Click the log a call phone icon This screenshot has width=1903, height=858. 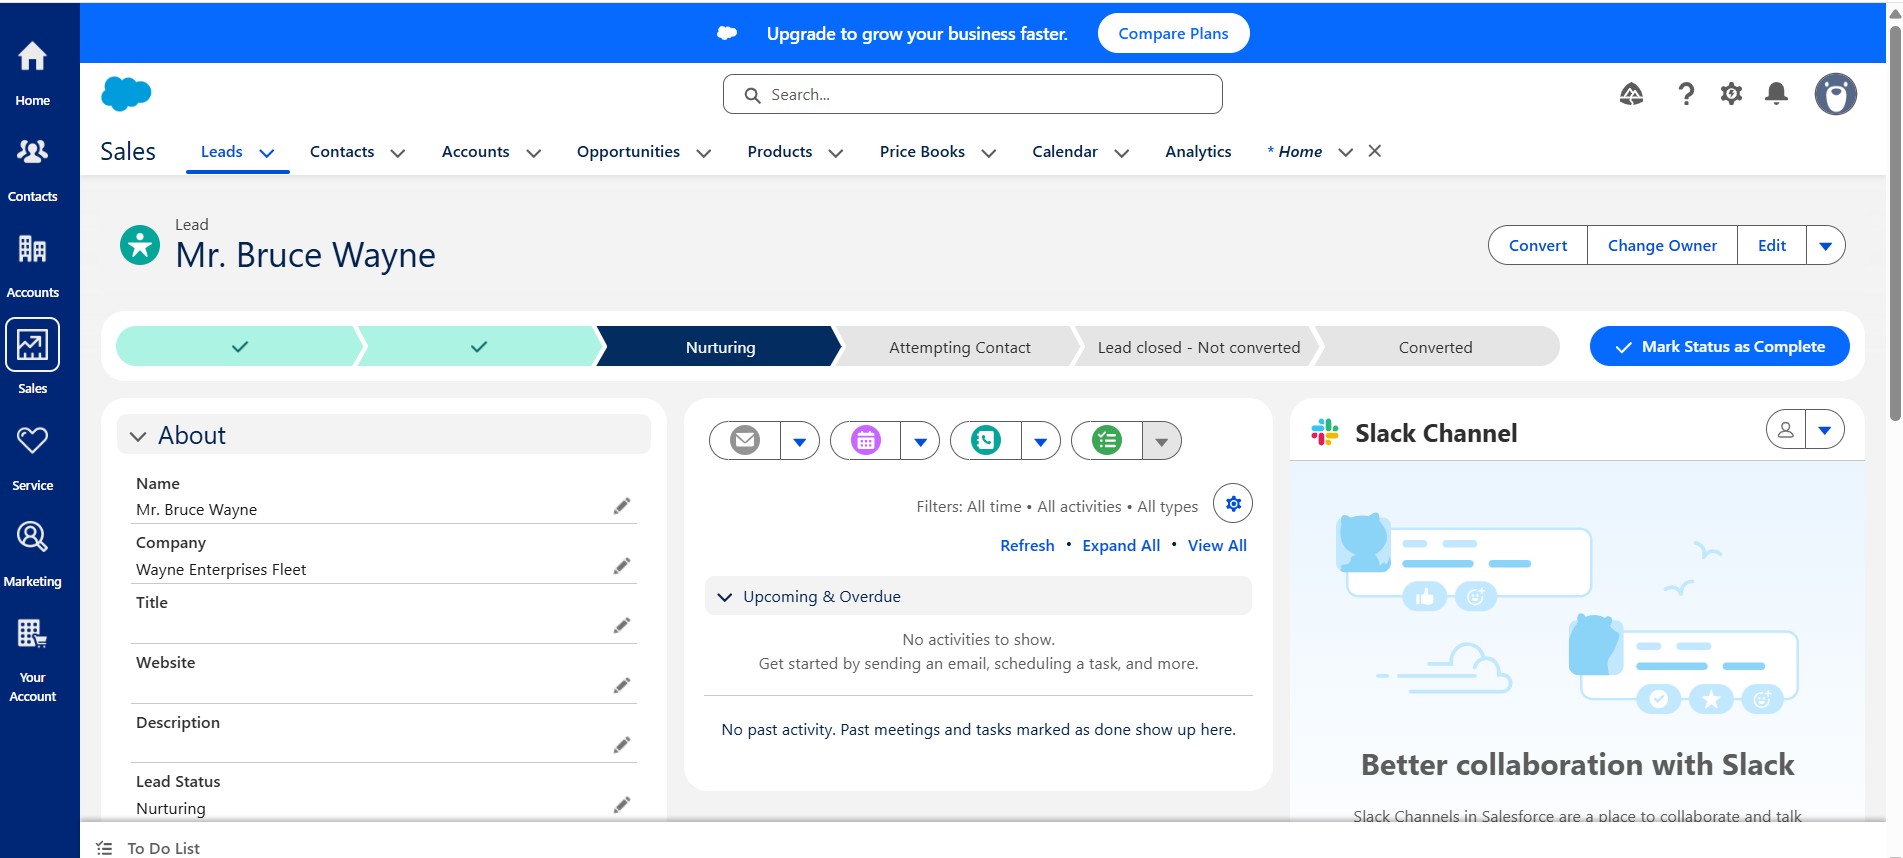coord(986,440)
